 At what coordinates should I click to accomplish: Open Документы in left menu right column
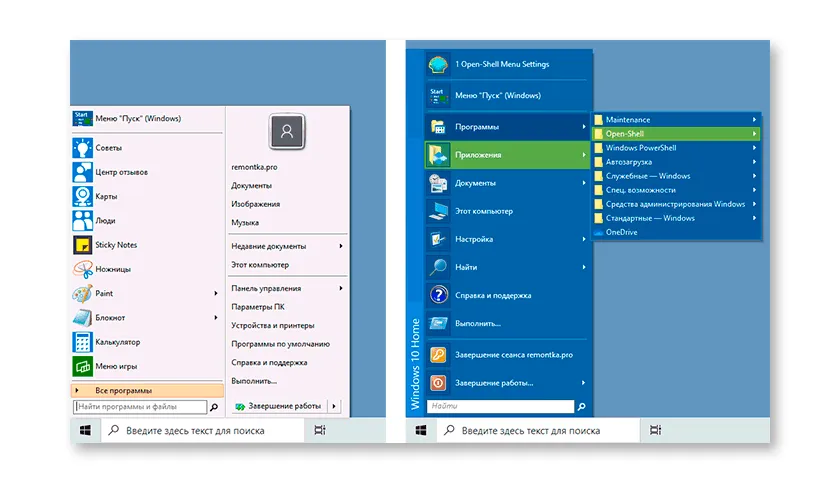[x=251, y=186]
